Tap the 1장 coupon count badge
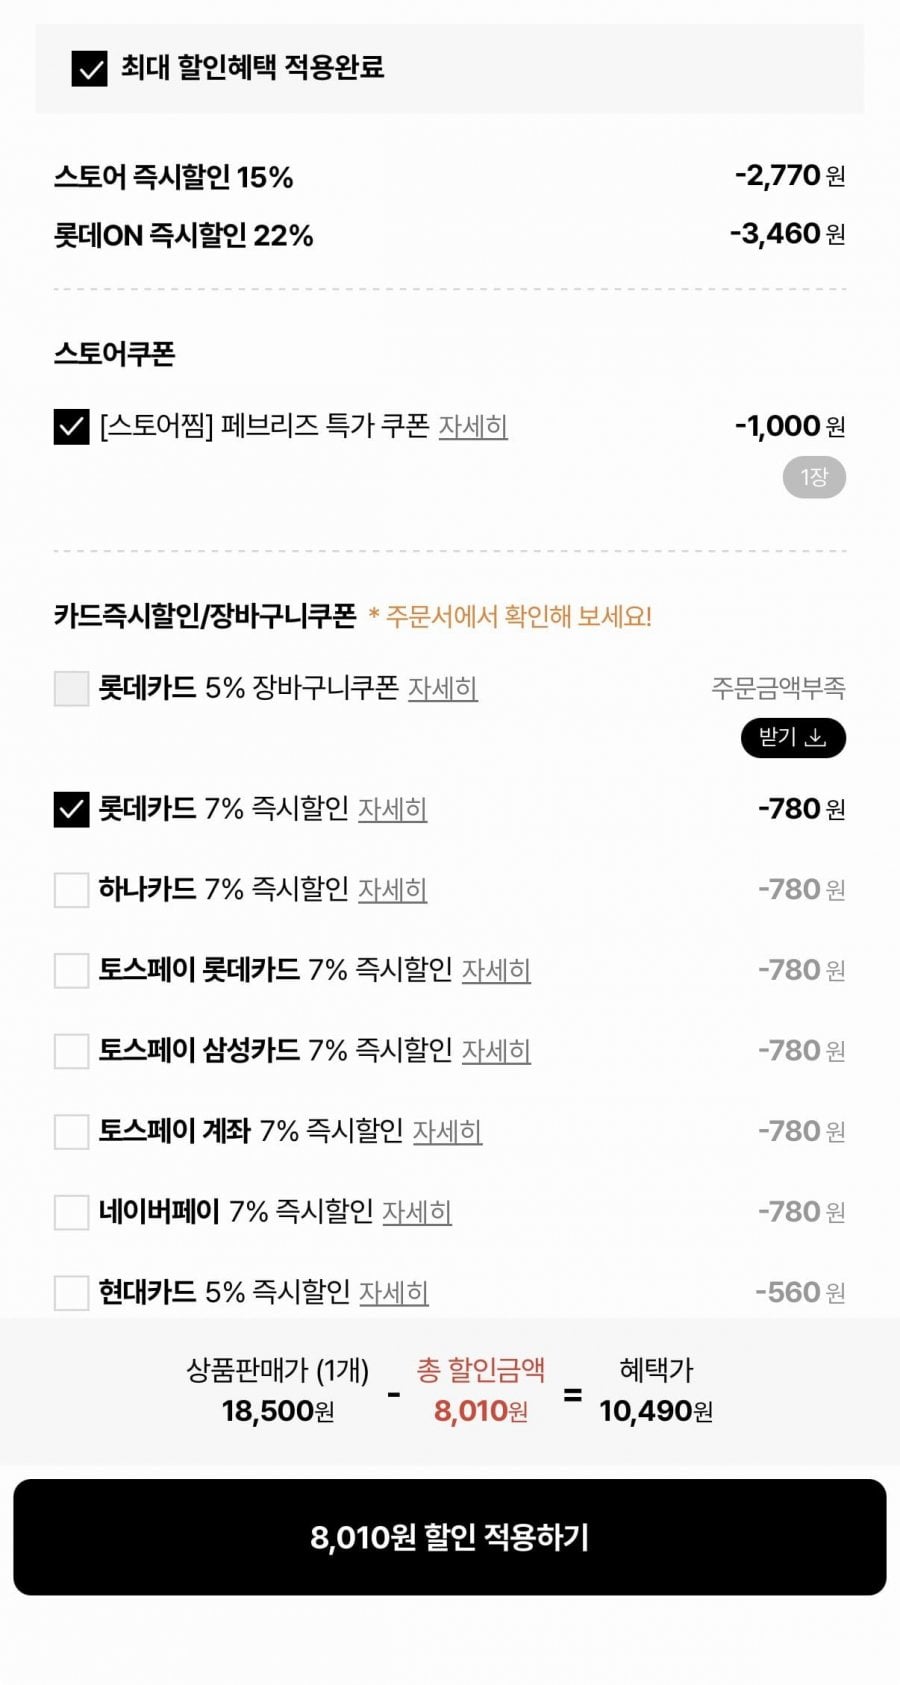Screen dimensions: 900x1685 pos(814,478)
